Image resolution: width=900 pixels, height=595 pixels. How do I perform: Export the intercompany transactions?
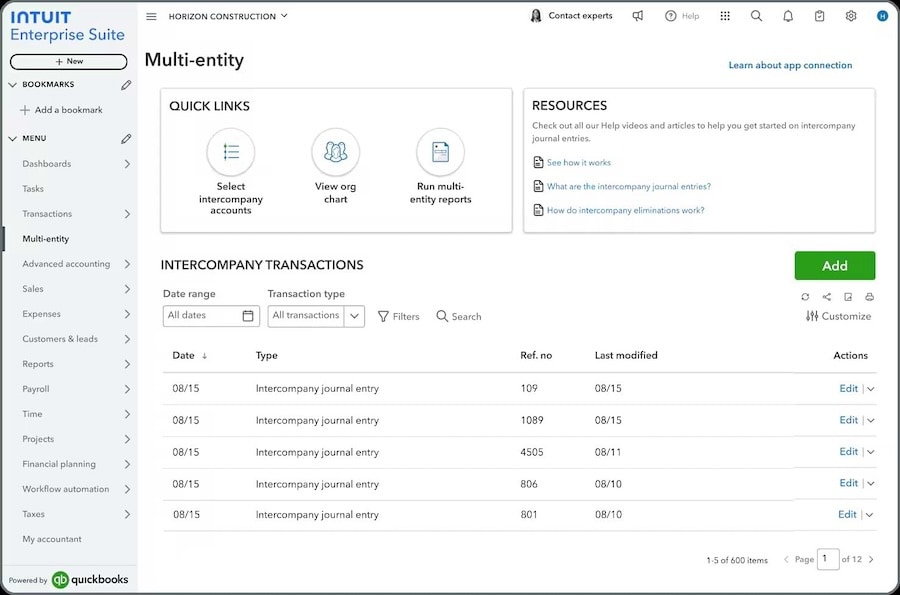[848, 297]
